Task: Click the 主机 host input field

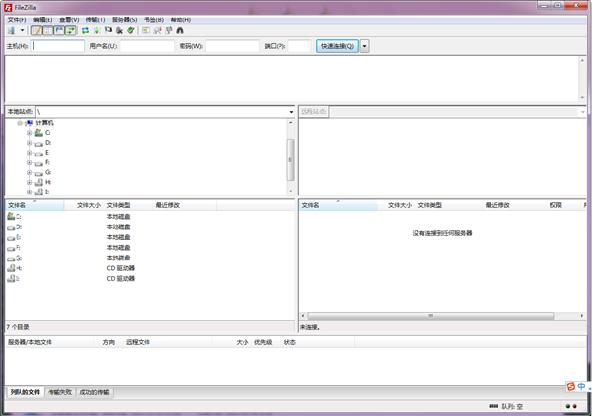Action: coord(58,46)
